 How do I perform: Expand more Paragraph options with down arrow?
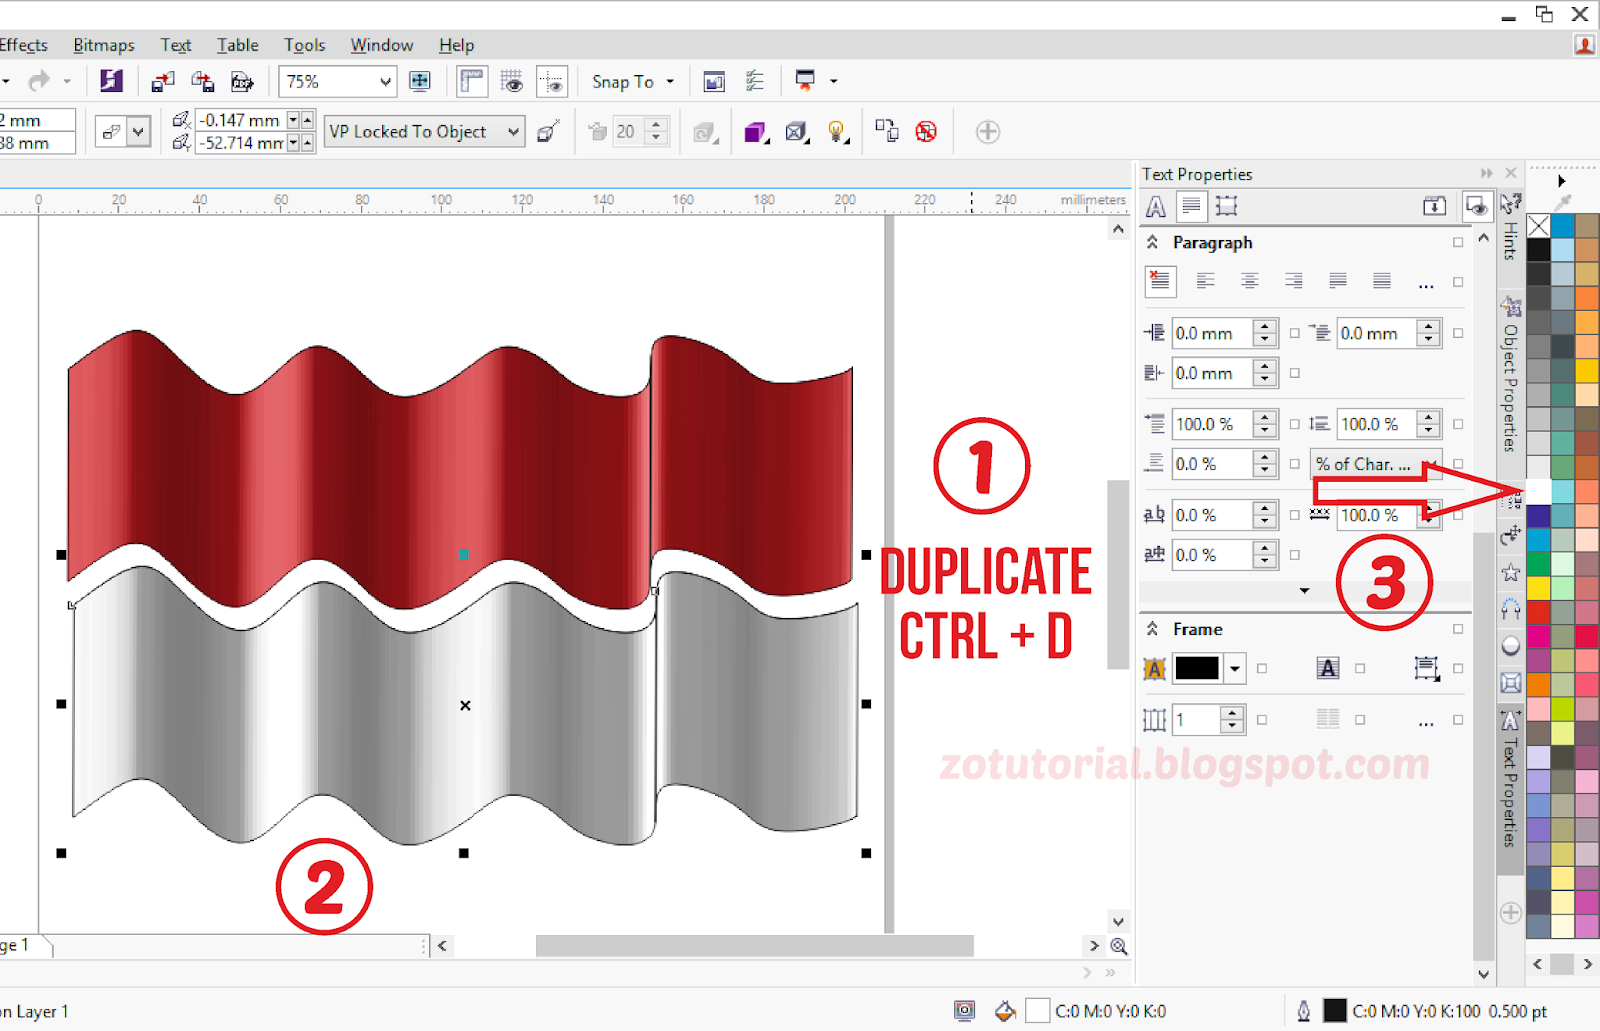(1304, 591)
